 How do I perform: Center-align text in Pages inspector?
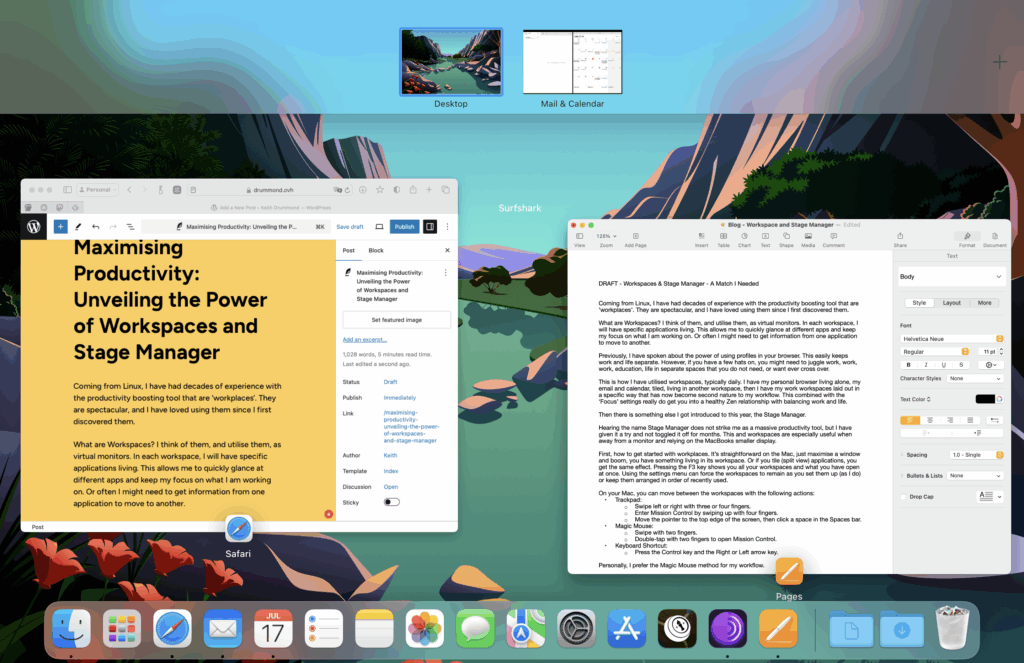tap(930, 420)
